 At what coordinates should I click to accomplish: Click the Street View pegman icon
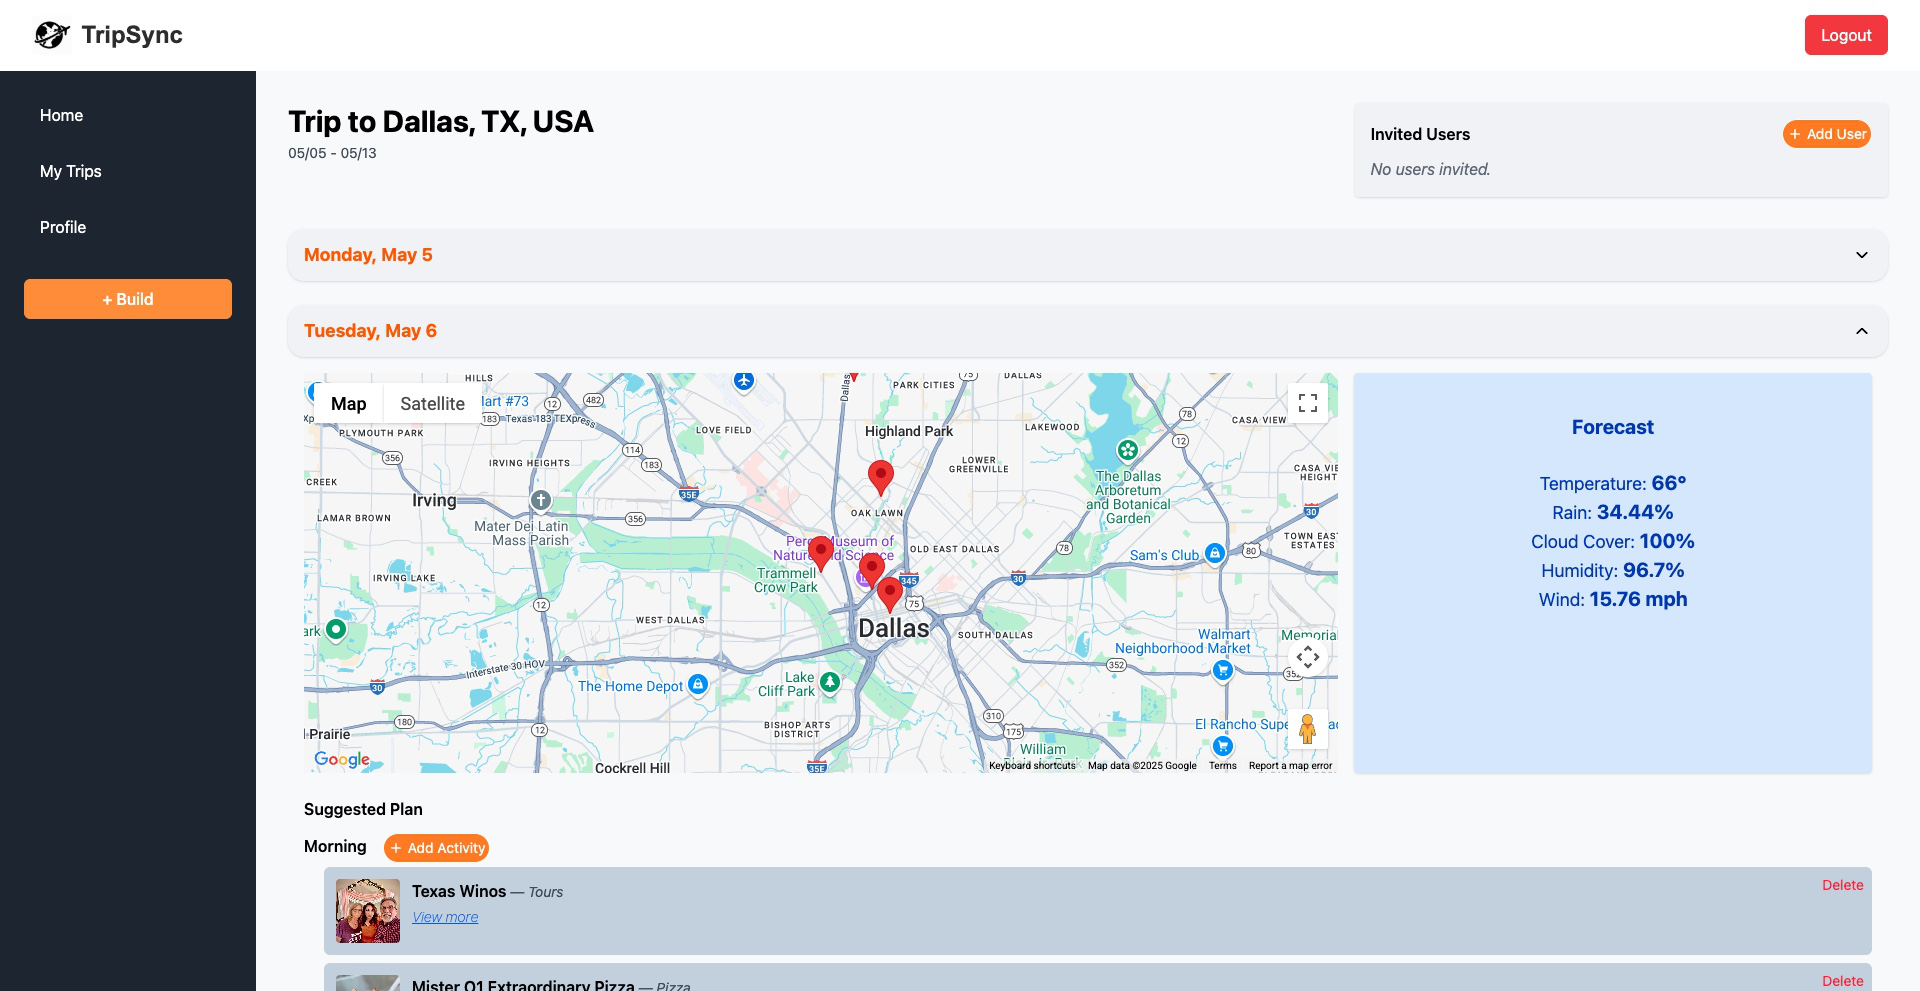[x=1308, y=729]
